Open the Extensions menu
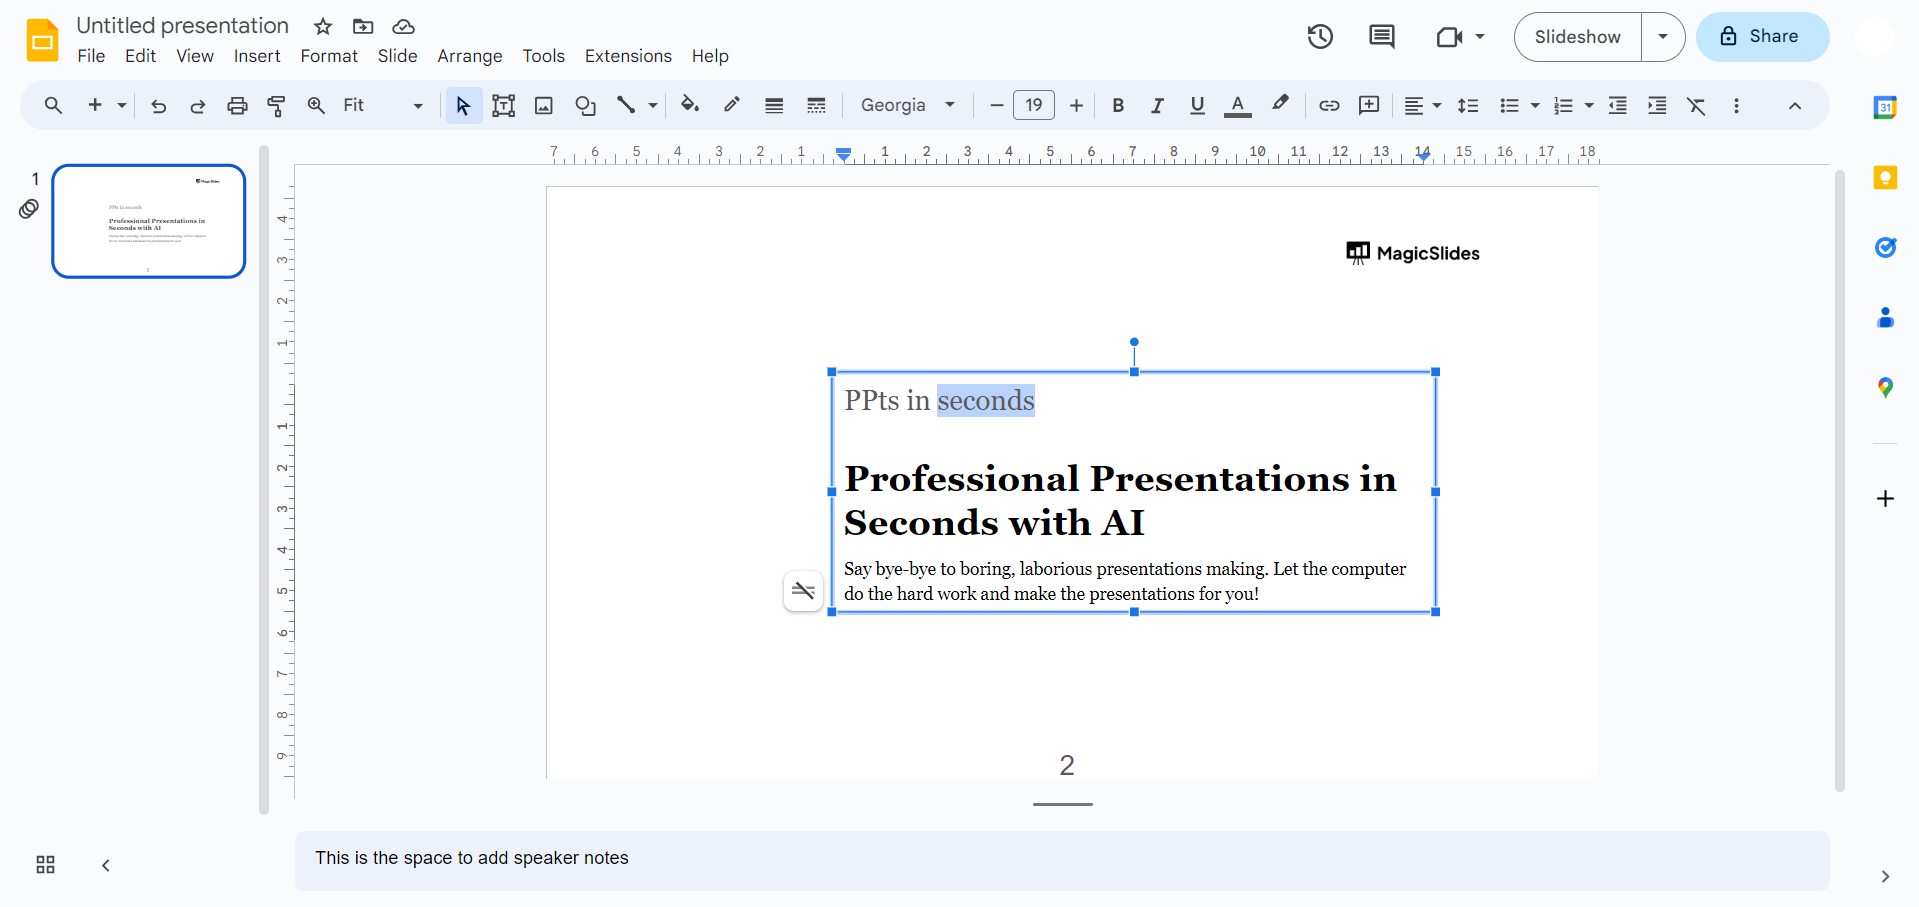The image size is (1919, 907). click(628, 56)
